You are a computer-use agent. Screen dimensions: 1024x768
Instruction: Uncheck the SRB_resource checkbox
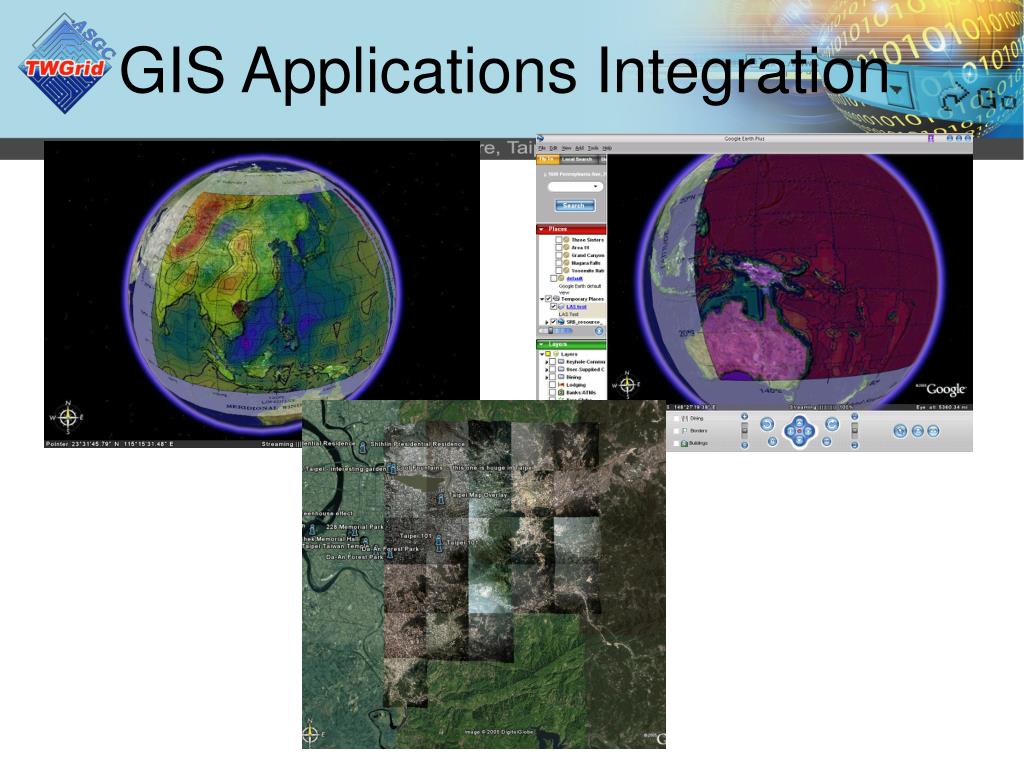click(553, 321)
